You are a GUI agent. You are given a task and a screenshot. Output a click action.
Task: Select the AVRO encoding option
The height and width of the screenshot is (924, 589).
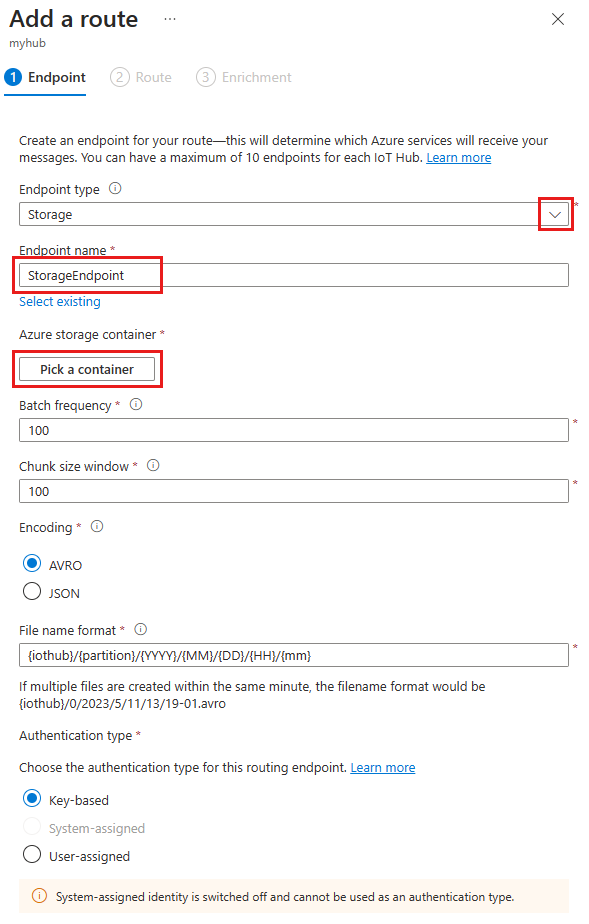[31, 564]
